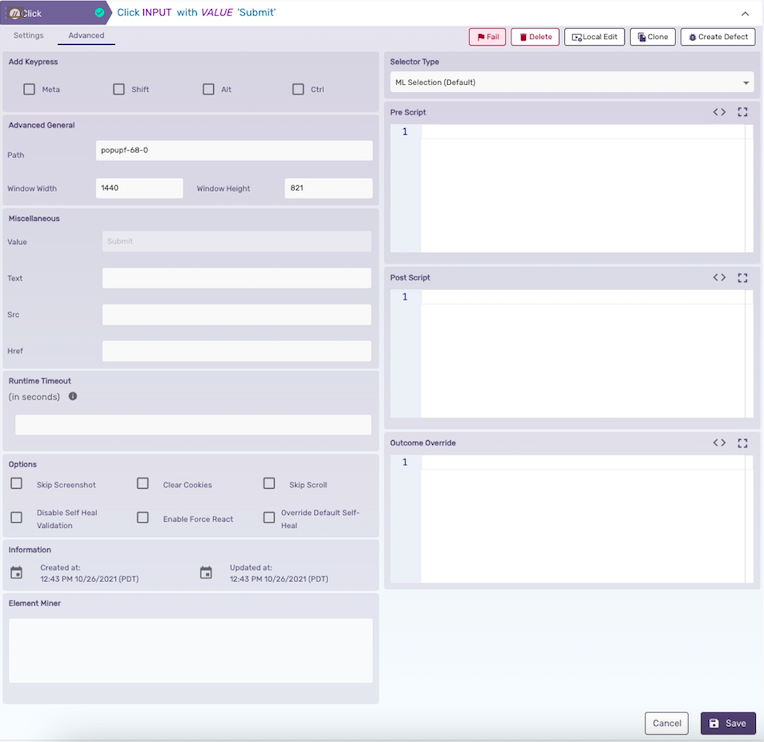Click the Path input field
This screenshot has width=764, height=742.
pos(234,151)
